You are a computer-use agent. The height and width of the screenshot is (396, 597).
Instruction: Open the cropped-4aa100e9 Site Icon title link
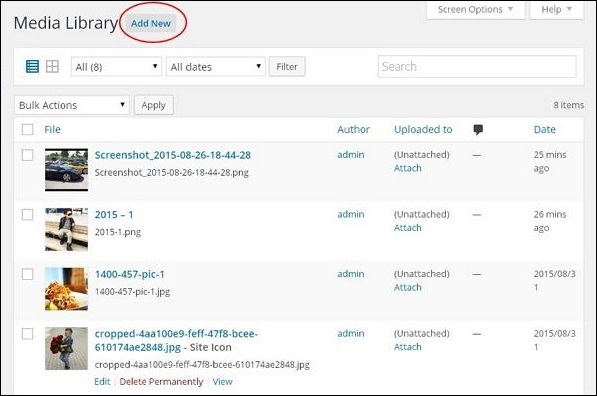[176, 340]
